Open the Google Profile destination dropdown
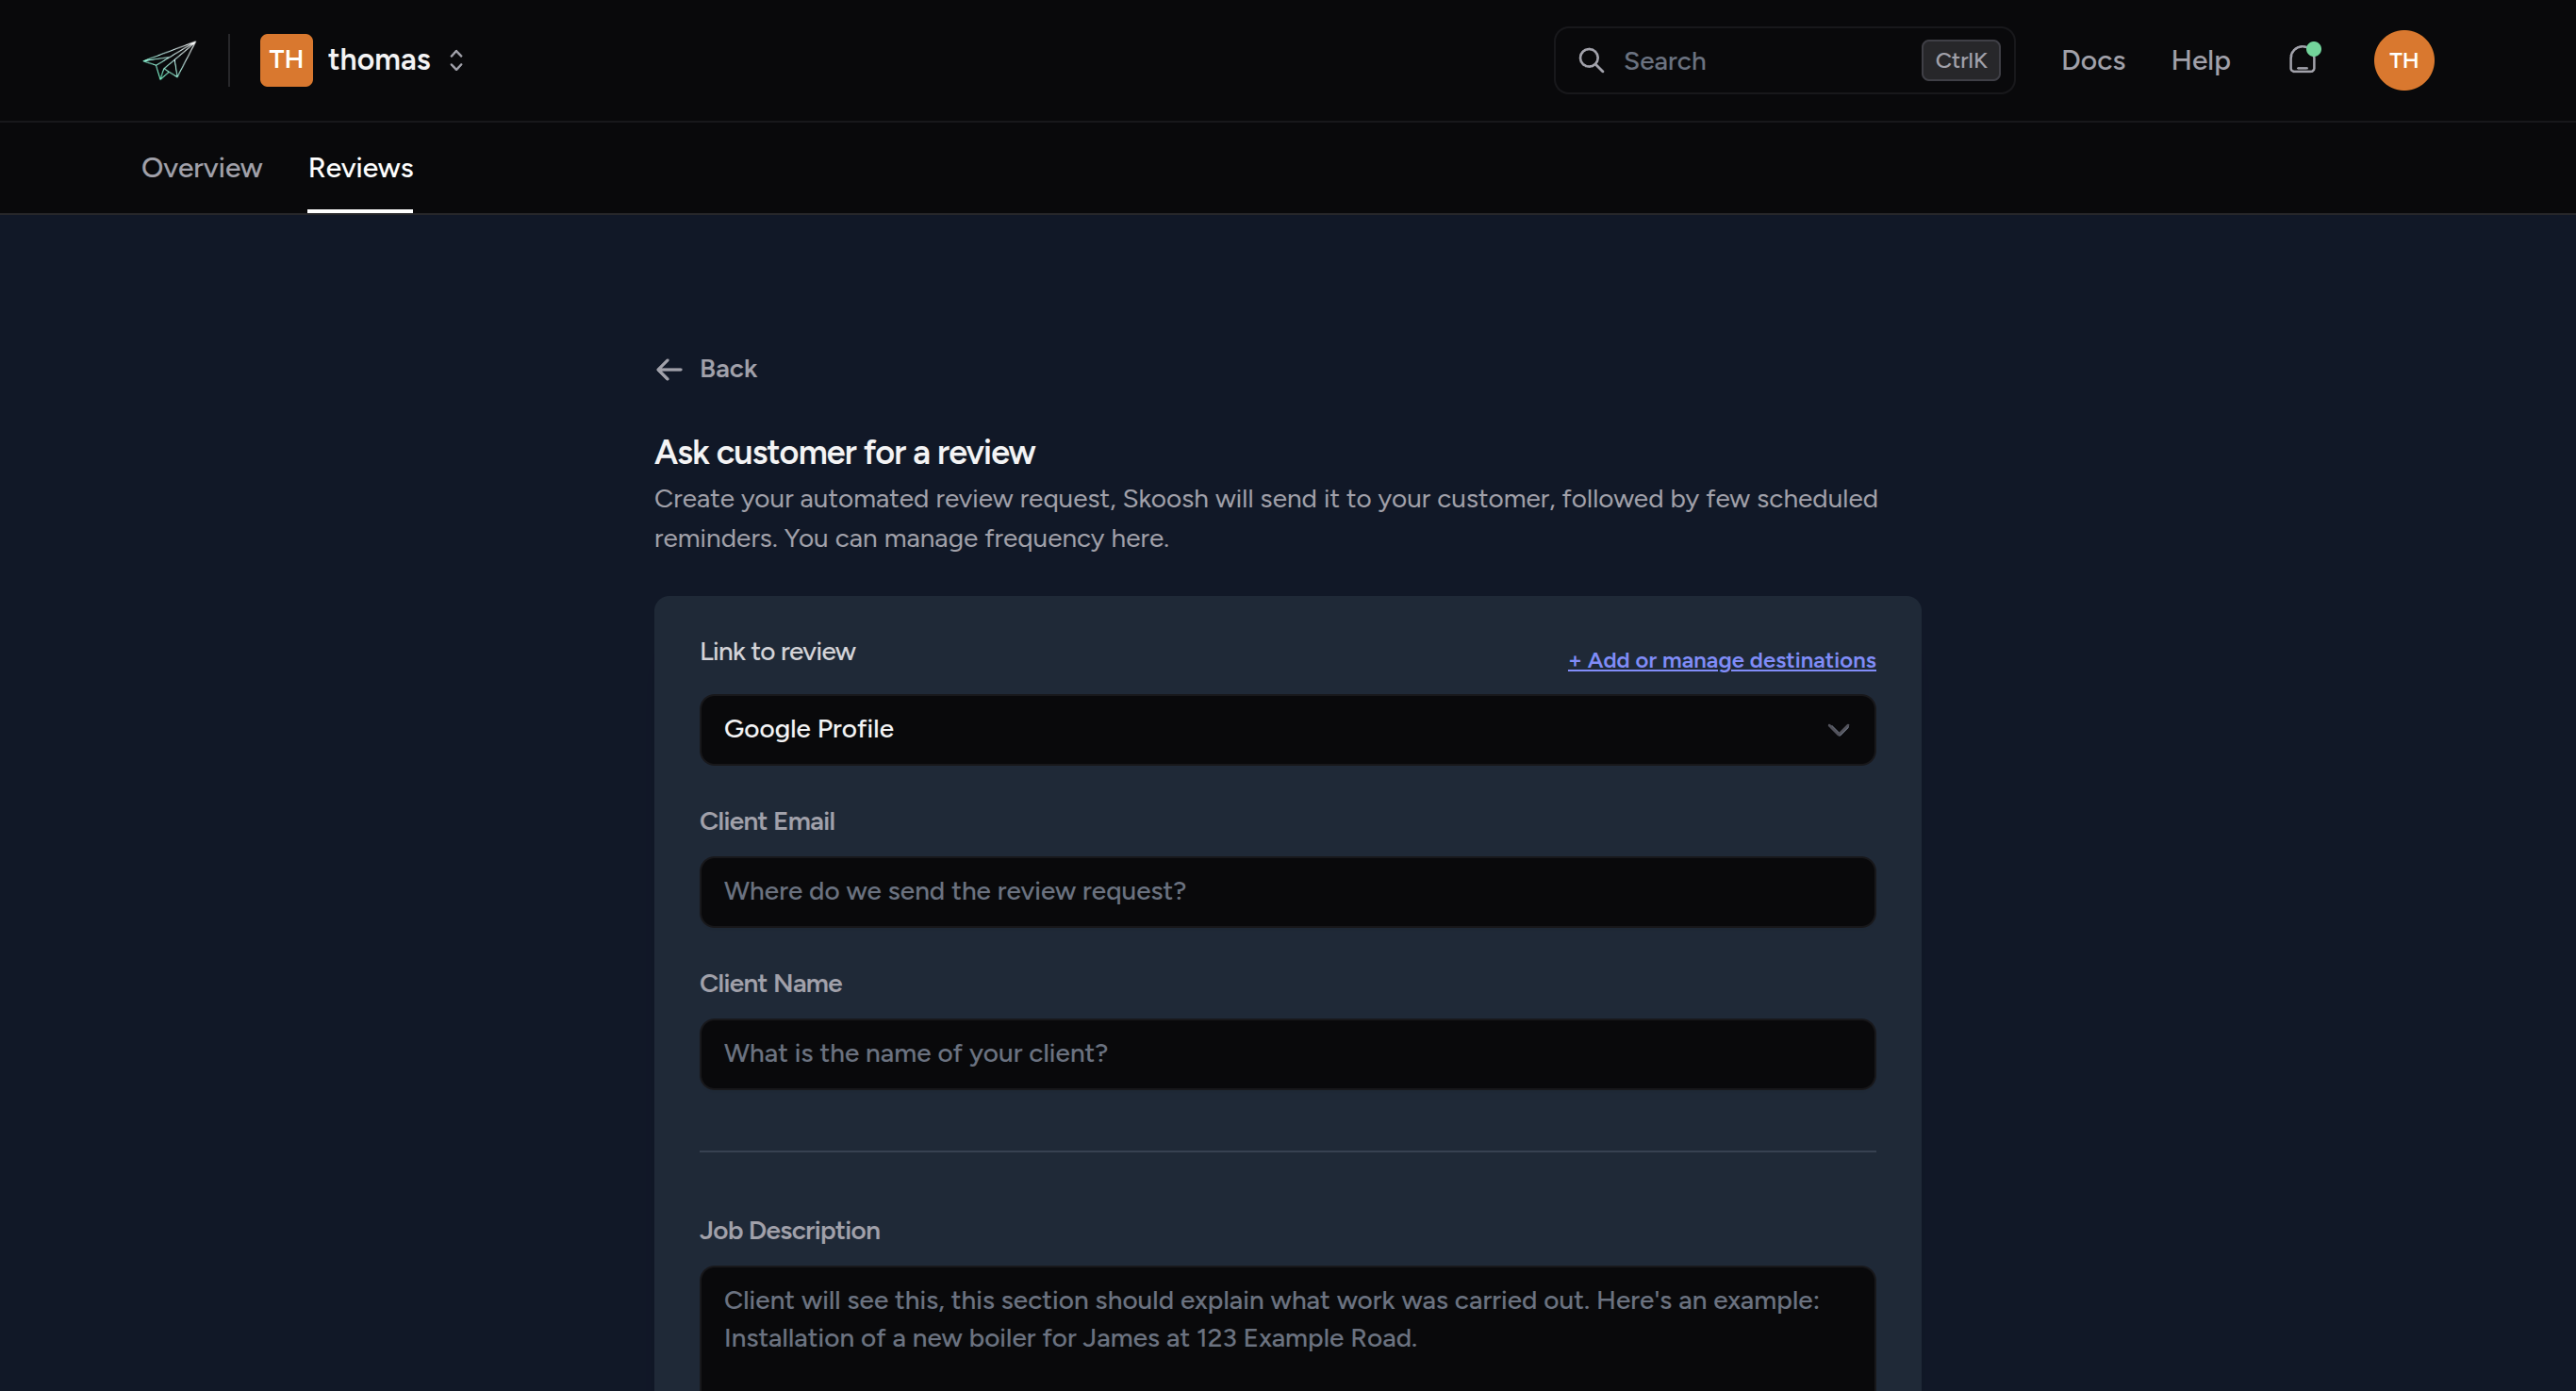2576x1391 pixels. pyautogui.click(x=1287, y=729)
